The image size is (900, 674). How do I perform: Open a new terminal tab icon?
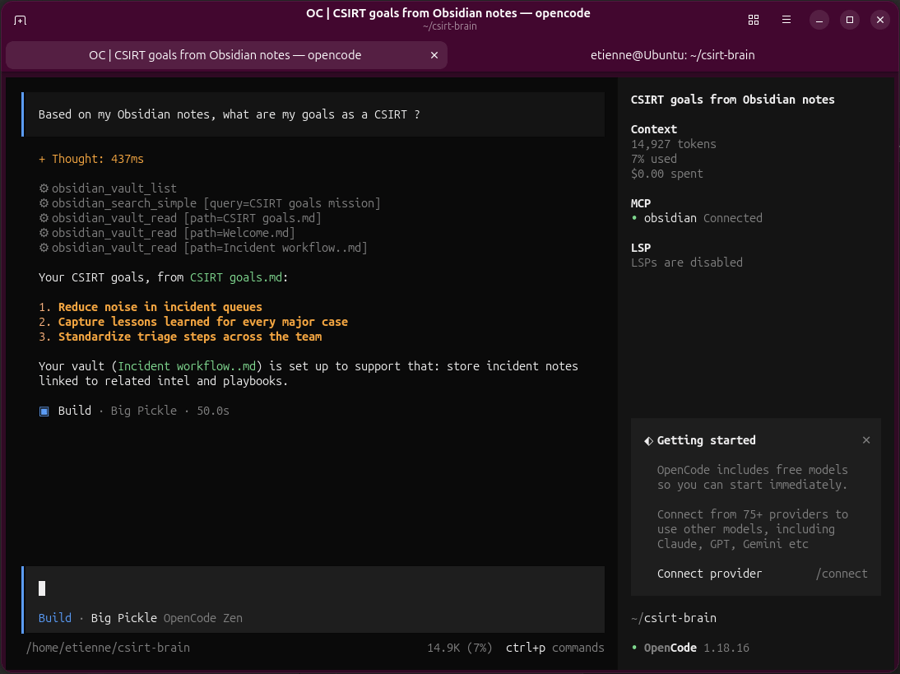[x=20, y=20]
